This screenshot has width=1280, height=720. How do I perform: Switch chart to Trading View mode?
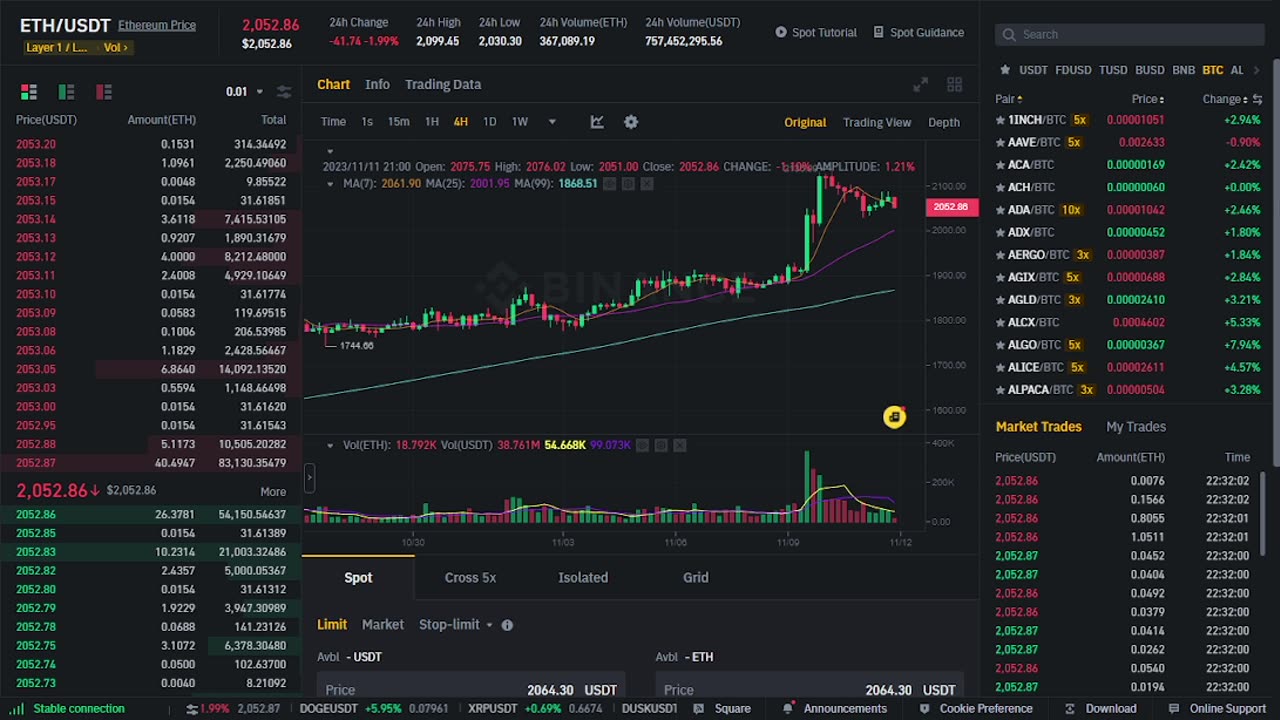877,122
